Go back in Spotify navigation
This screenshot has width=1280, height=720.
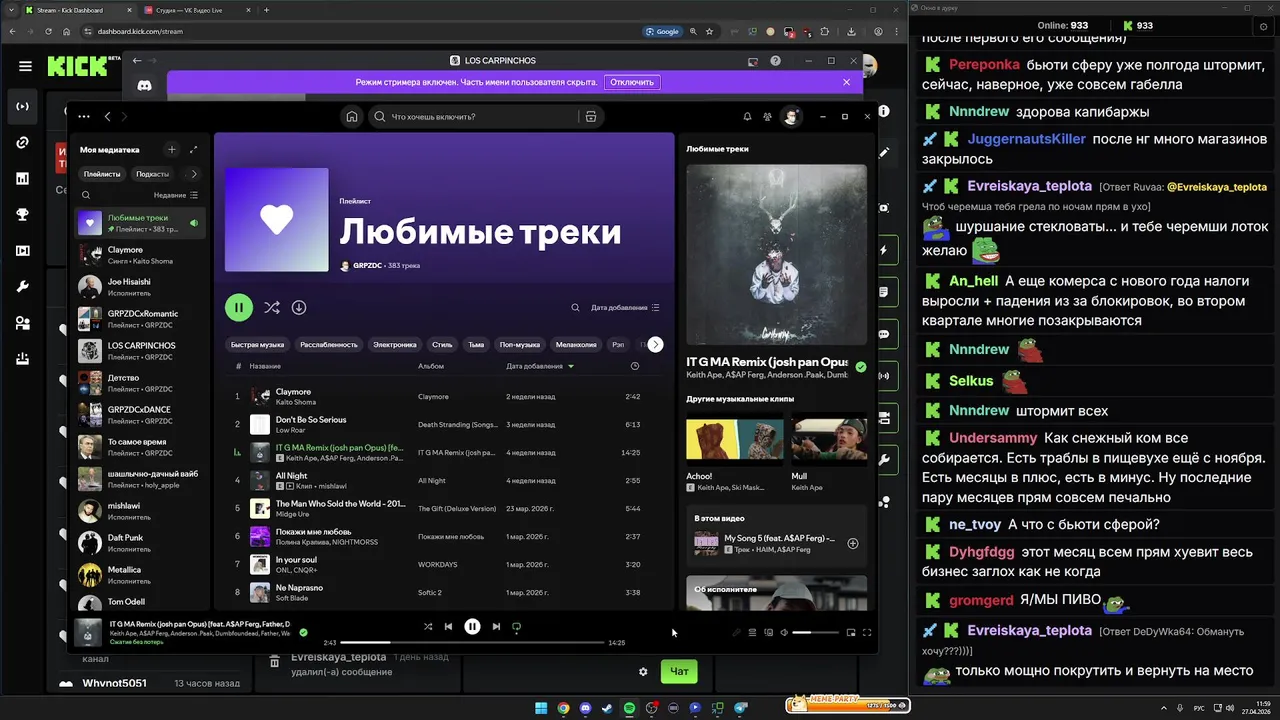click(x=108, y=117)
